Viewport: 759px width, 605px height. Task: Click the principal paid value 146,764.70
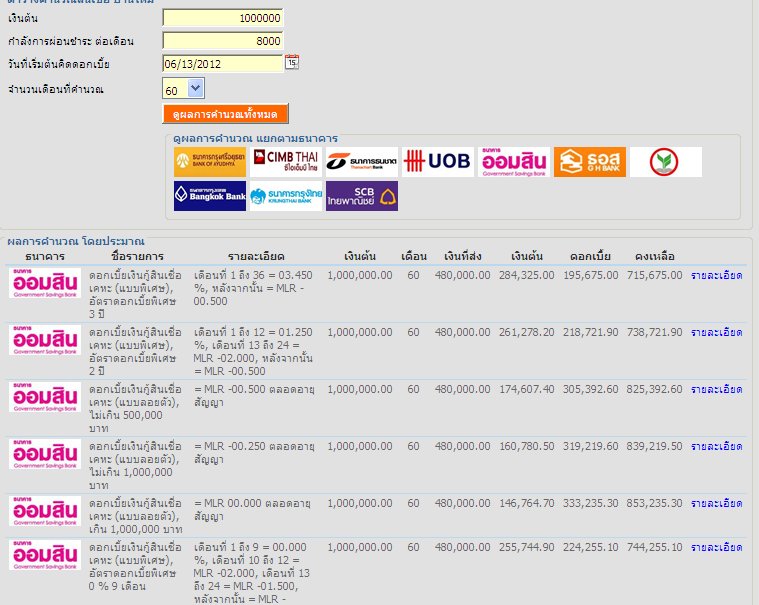tap(527, 503)
